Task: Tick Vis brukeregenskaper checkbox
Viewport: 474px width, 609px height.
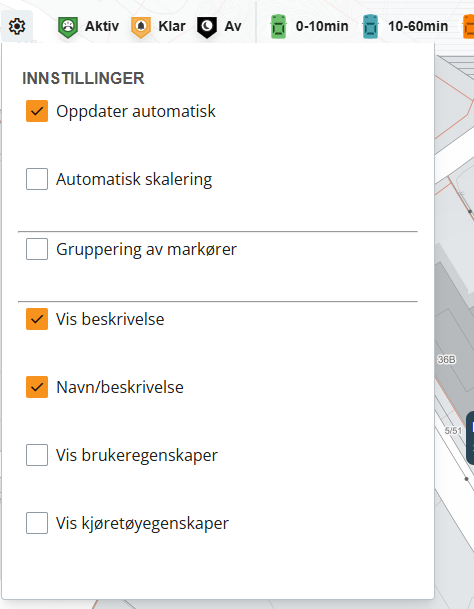Action: (x=37, y=455)
